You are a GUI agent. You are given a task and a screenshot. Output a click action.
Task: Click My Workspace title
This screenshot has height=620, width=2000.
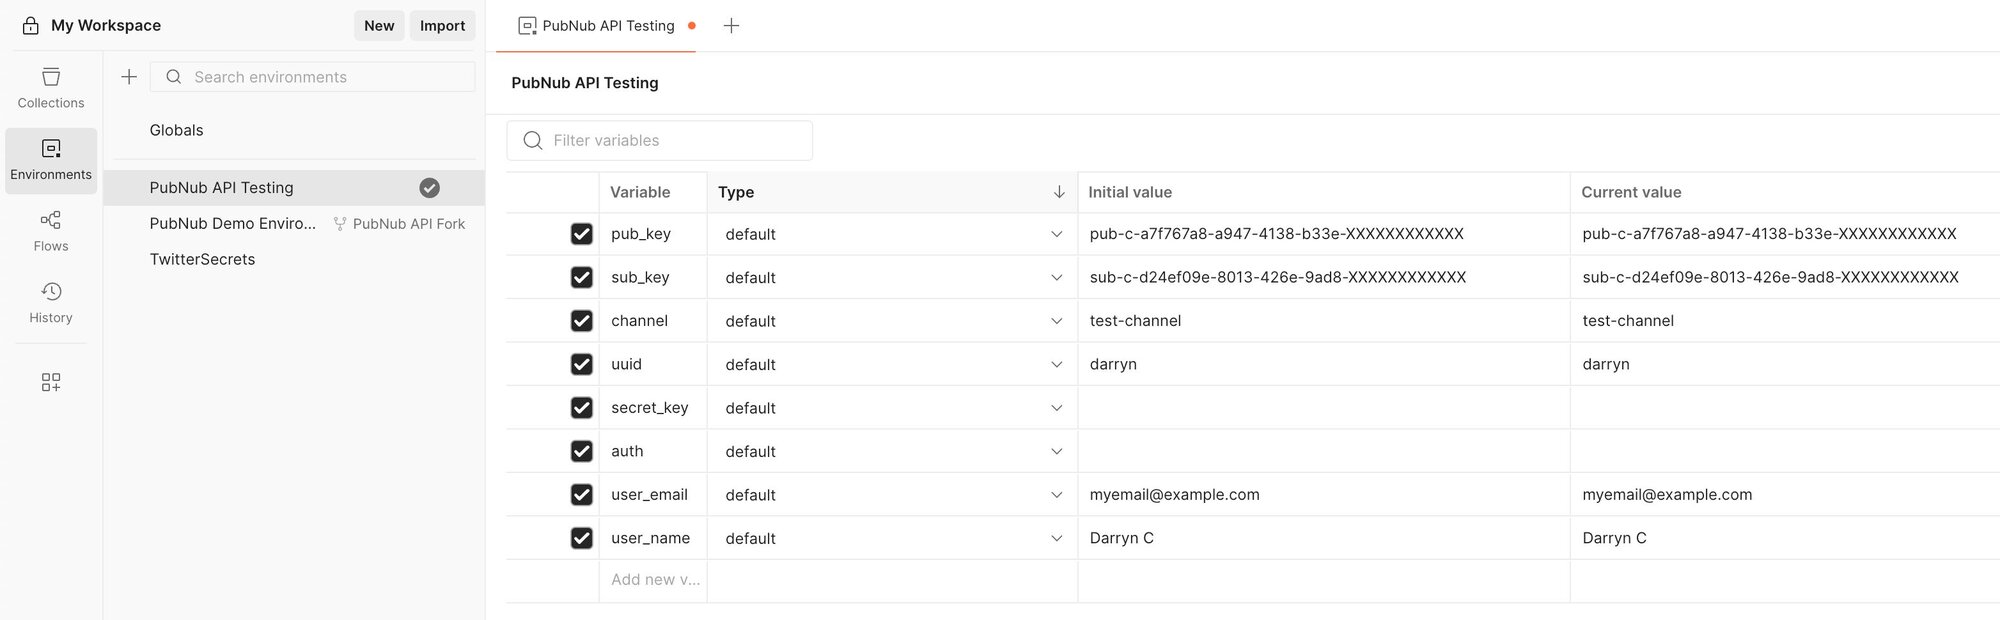pyautogui.click(x=106, y=26)
